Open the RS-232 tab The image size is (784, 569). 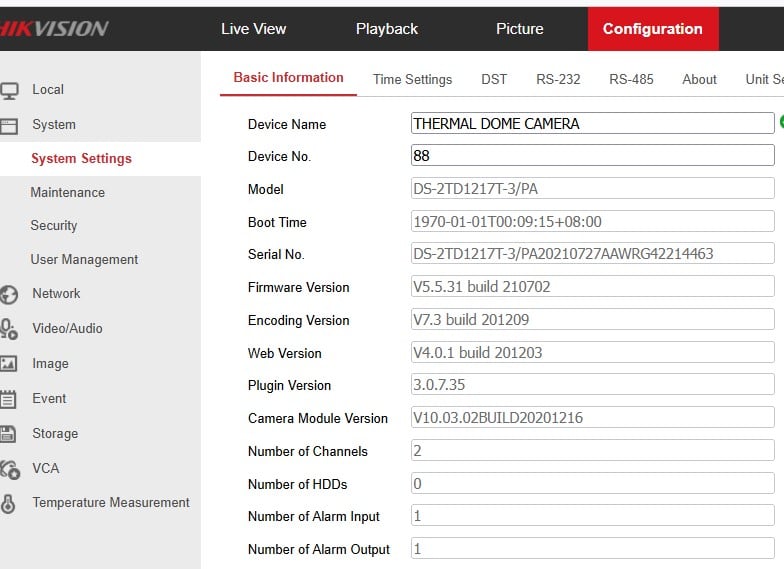pos(558,80)
